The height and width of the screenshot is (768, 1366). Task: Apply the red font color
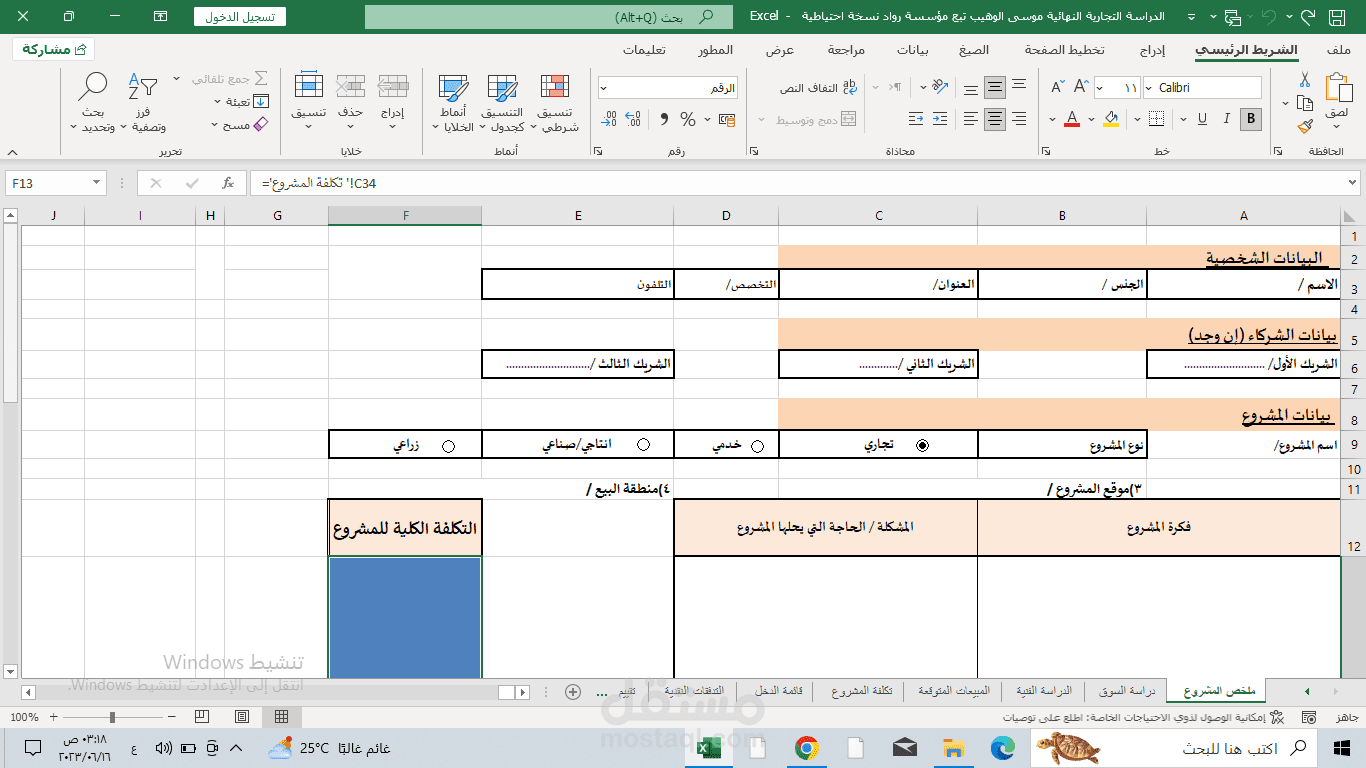tap(1072, 119)
